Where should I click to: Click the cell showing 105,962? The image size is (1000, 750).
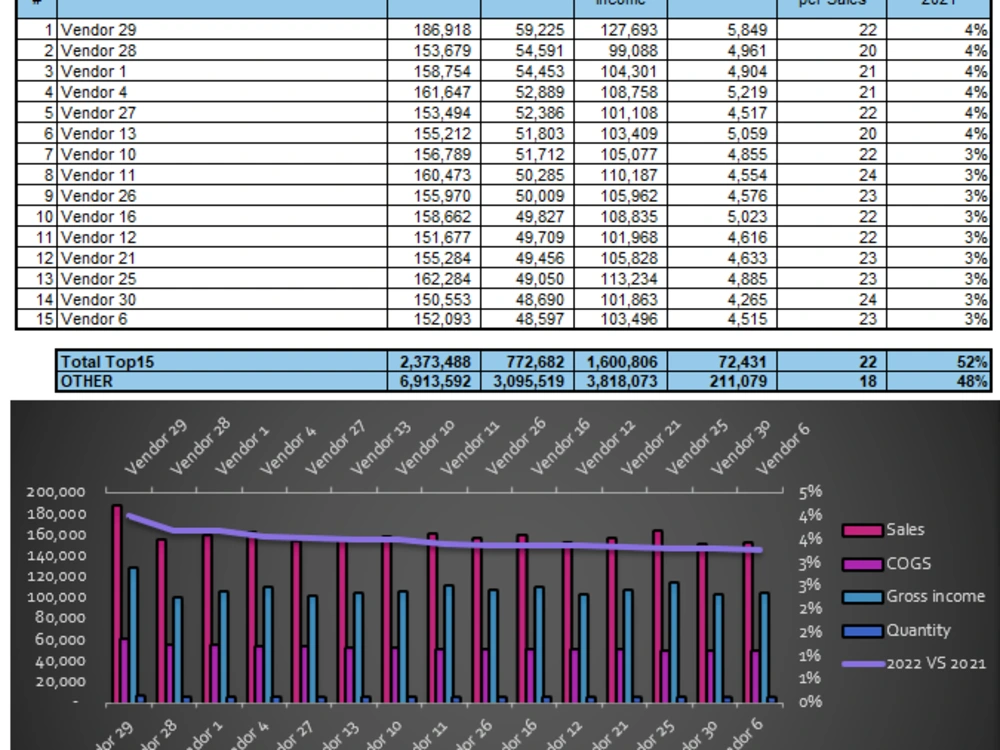[621, 196]
